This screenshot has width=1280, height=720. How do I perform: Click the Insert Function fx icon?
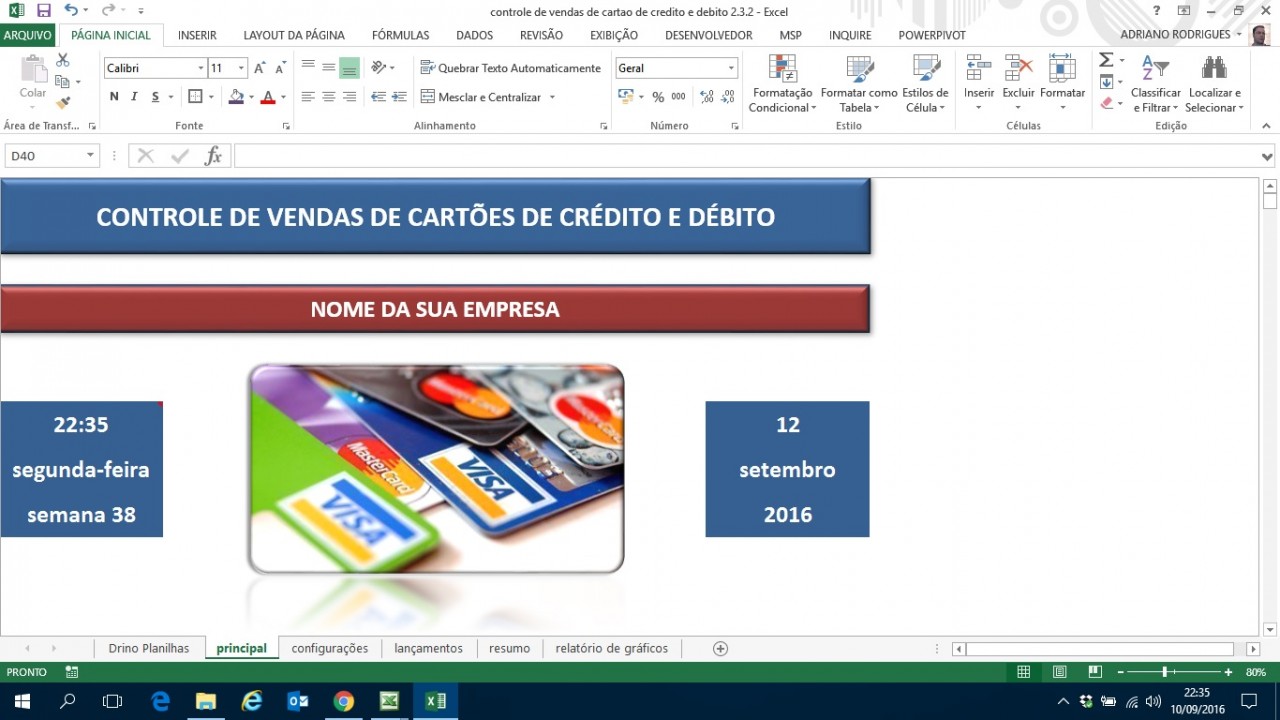pos(213,156)
